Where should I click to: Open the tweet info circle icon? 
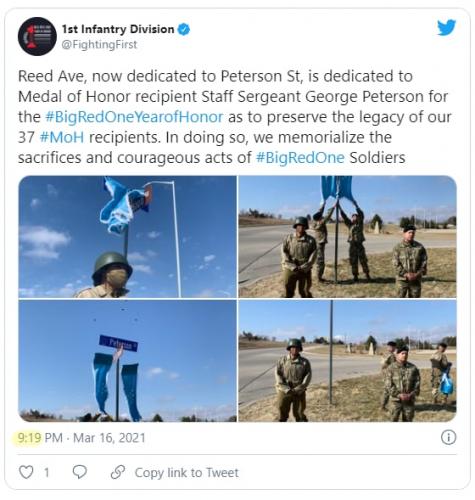[448, 437]
